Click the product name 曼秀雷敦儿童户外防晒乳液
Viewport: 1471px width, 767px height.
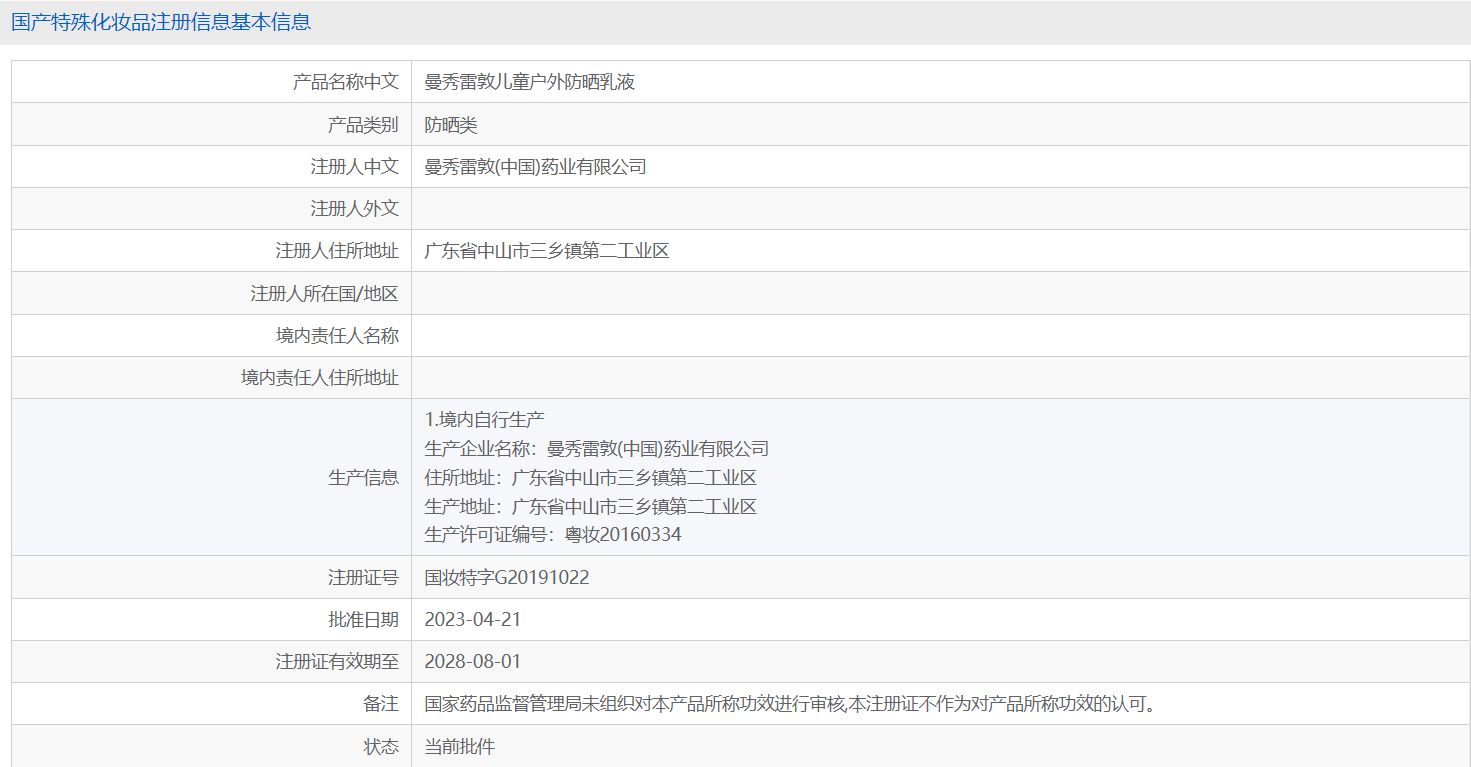click(530, 82)
